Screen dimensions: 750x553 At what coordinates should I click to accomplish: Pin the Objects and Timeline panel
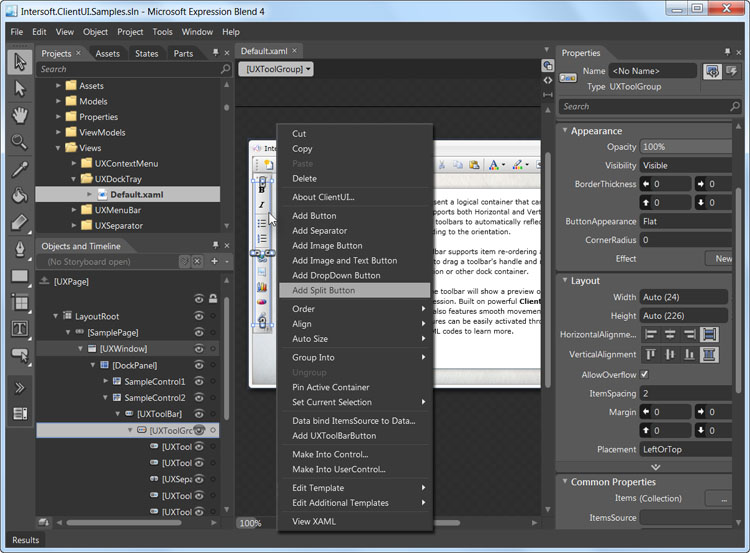pyautogui.click(x=215, y=245)
